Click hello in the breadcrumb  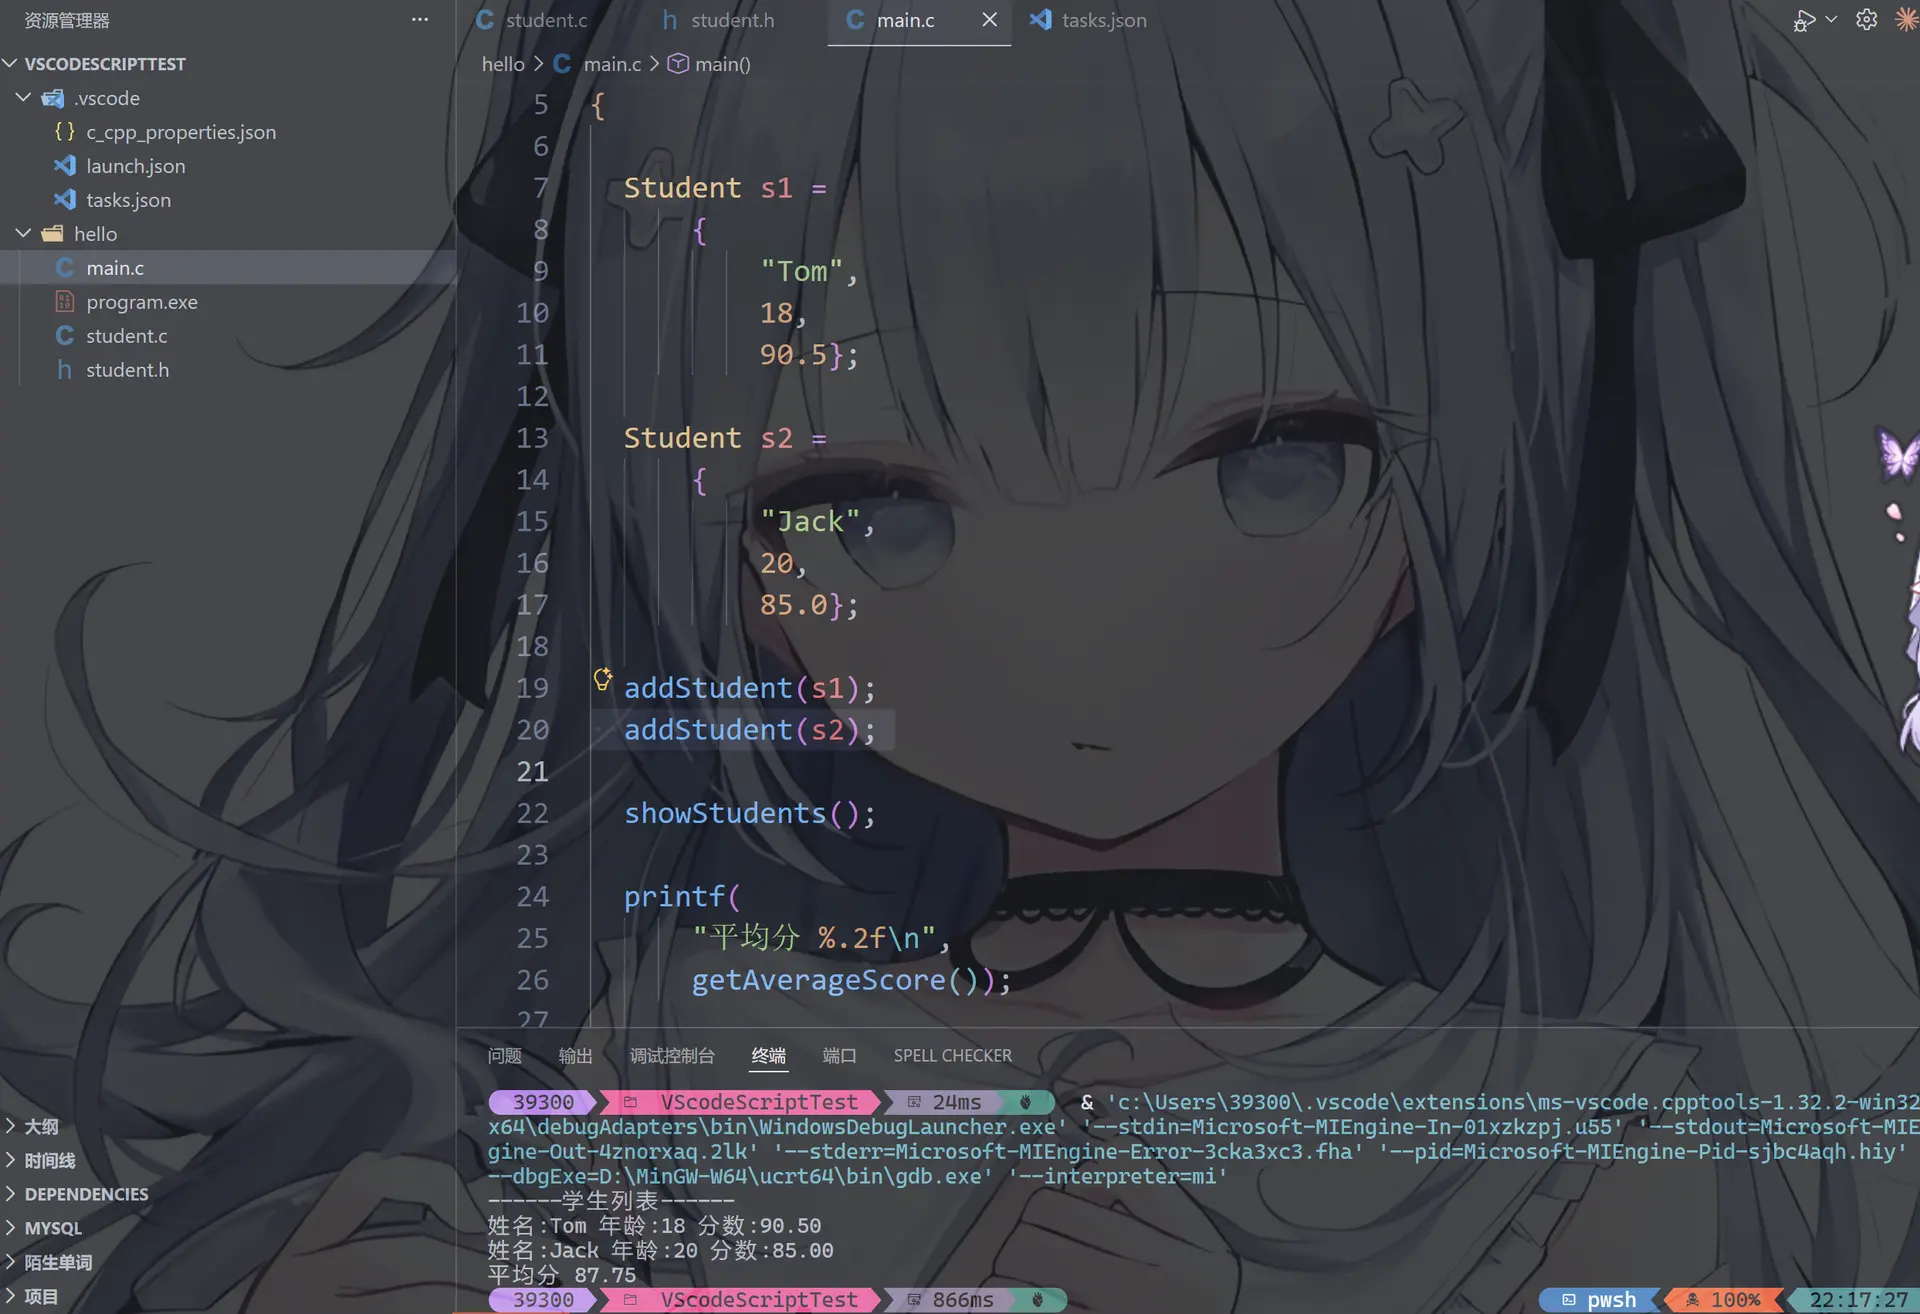click(503, 64)
